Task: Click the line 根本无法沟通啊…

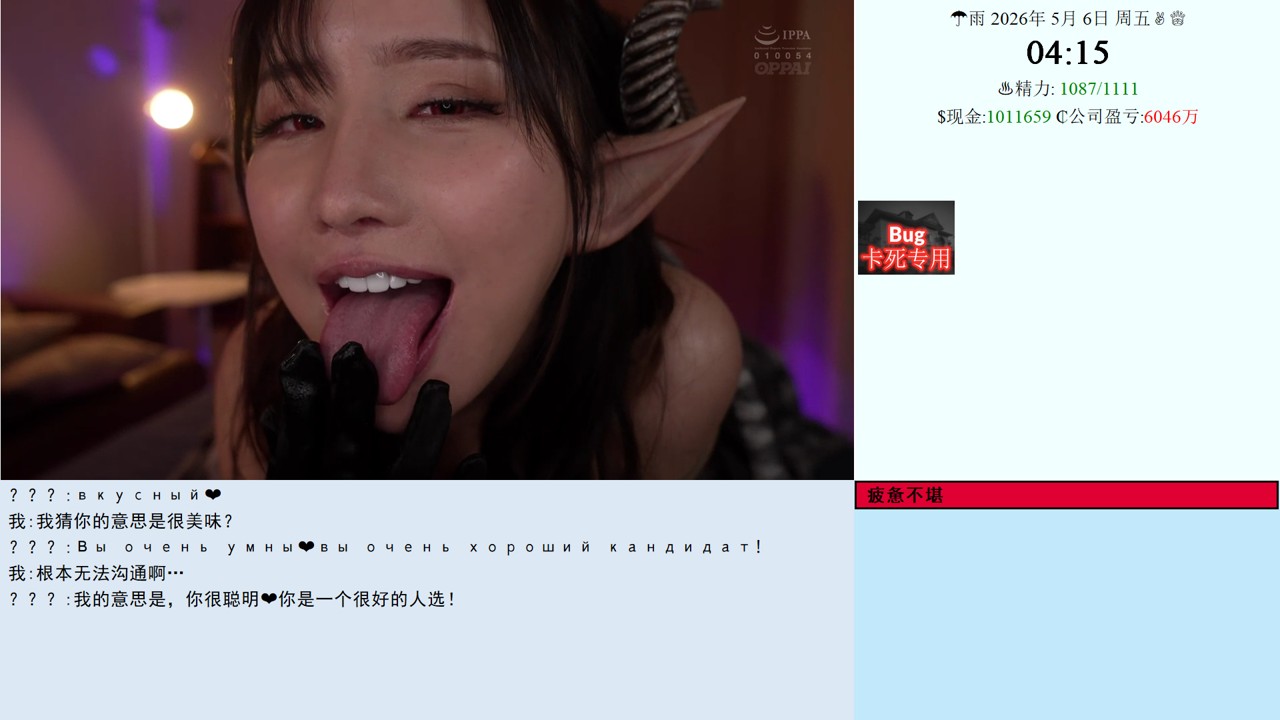Action: [x=97, y=573]
